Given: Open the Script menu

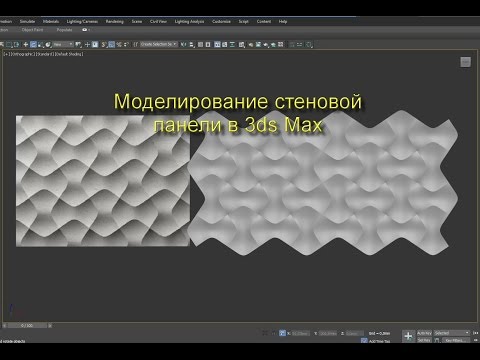Looking at the screenshot, I should pyautogui.click(x=243, y=21).
